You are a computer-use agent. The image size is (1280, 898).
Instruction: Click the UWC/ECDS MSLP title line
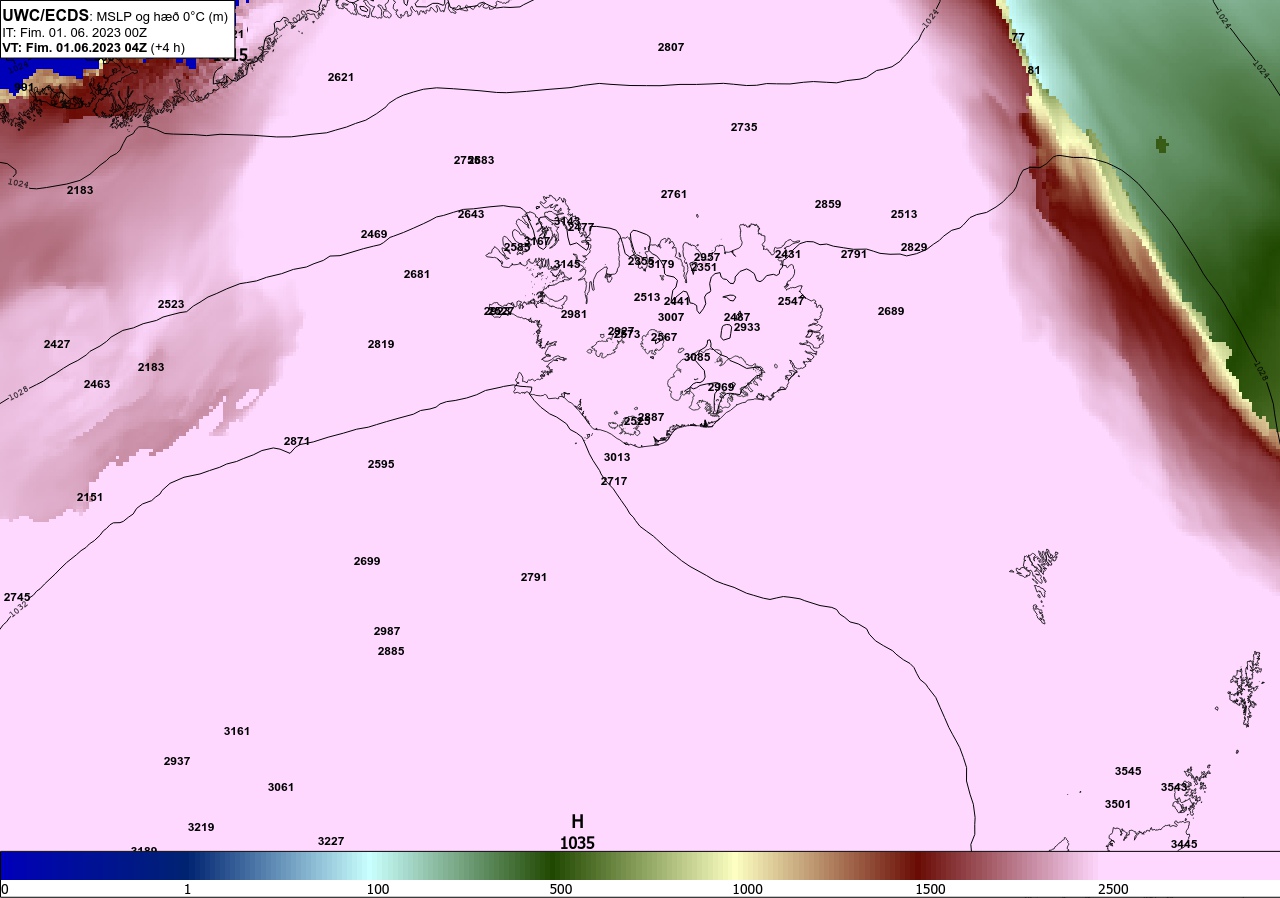(115, 16)
